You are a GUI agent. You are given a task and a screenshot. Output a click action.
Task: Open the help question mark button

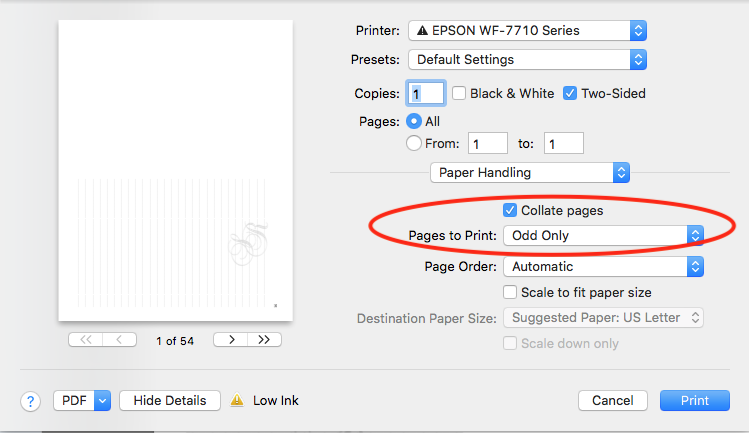(x=30, y=401)
